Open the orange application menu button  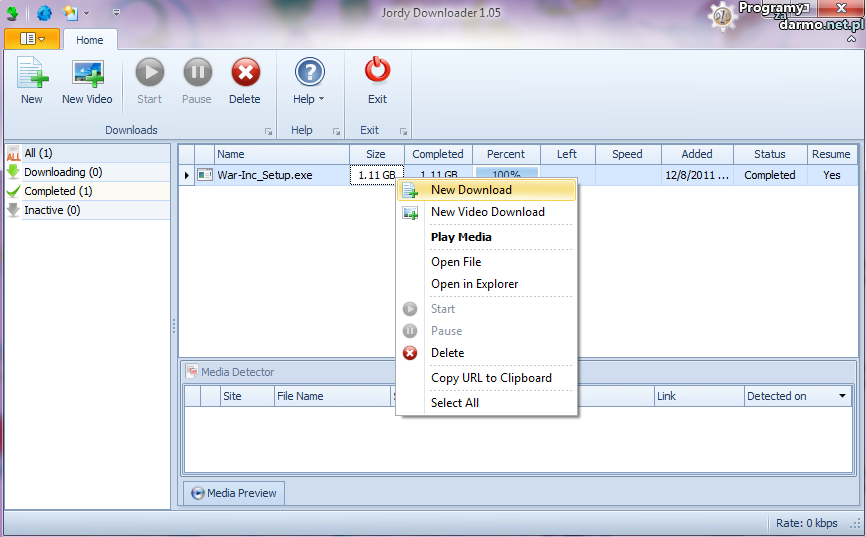[32, 39]
